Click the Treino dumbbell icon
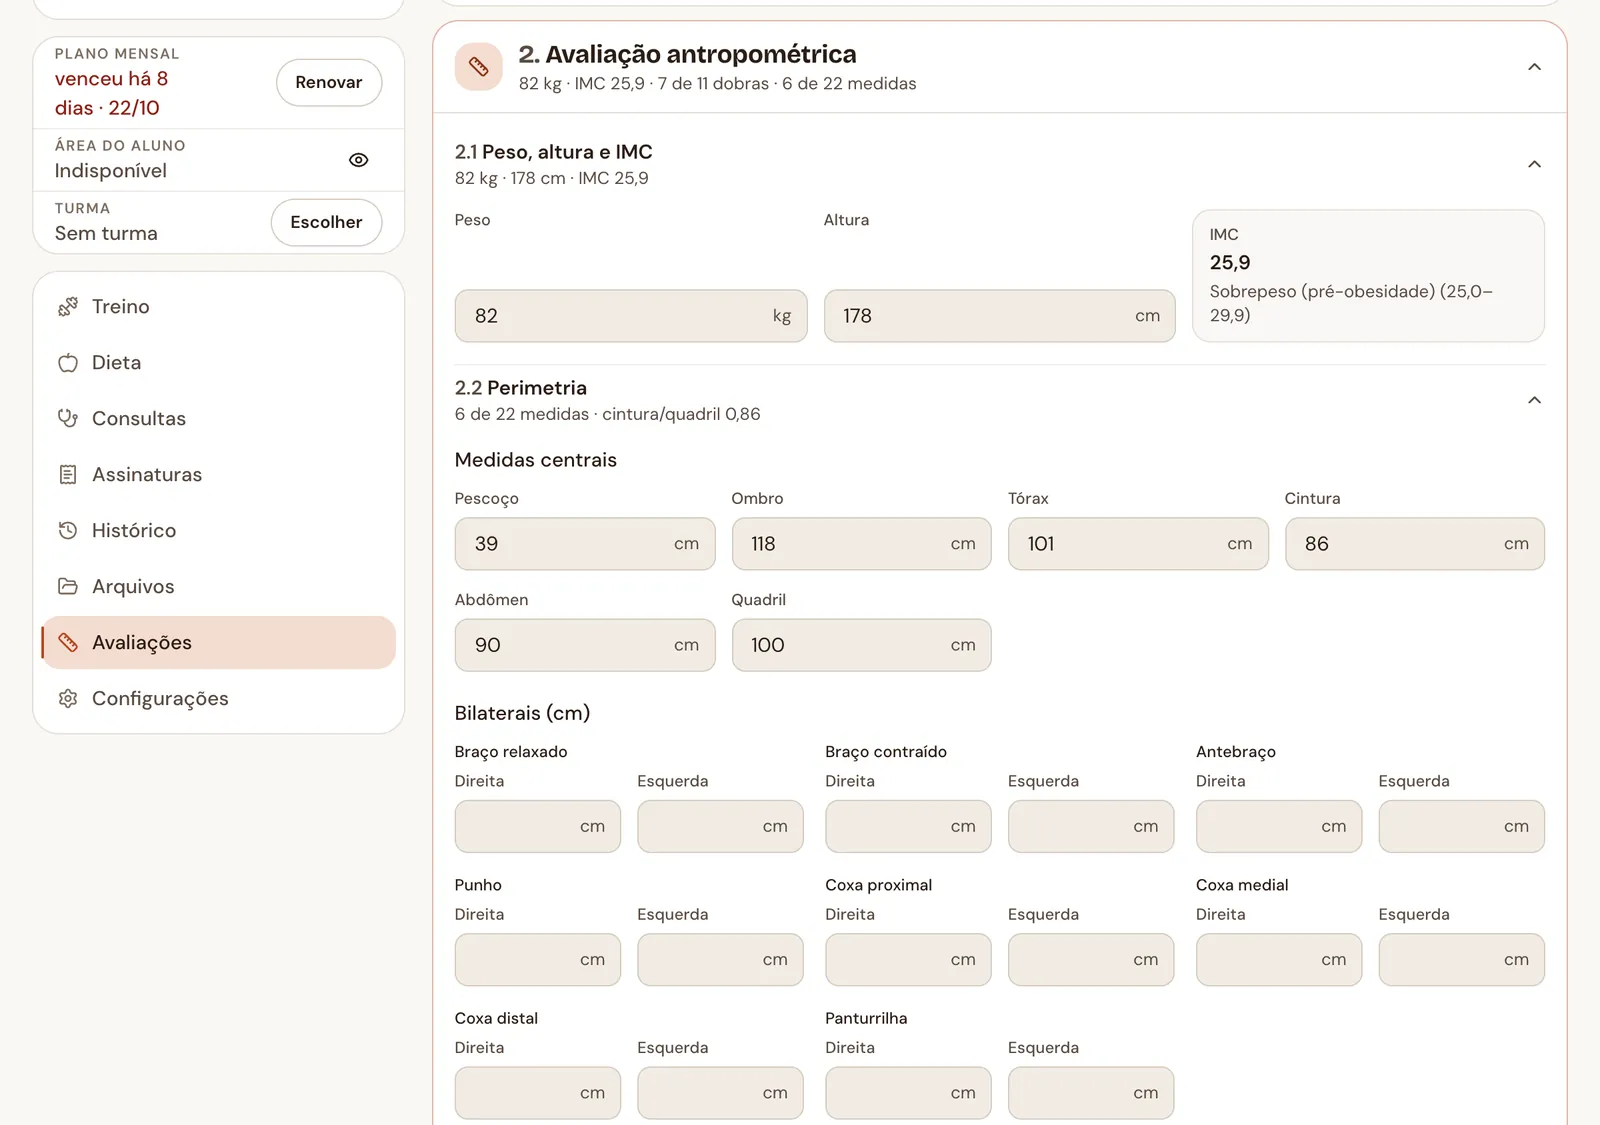 pos(68,307)
